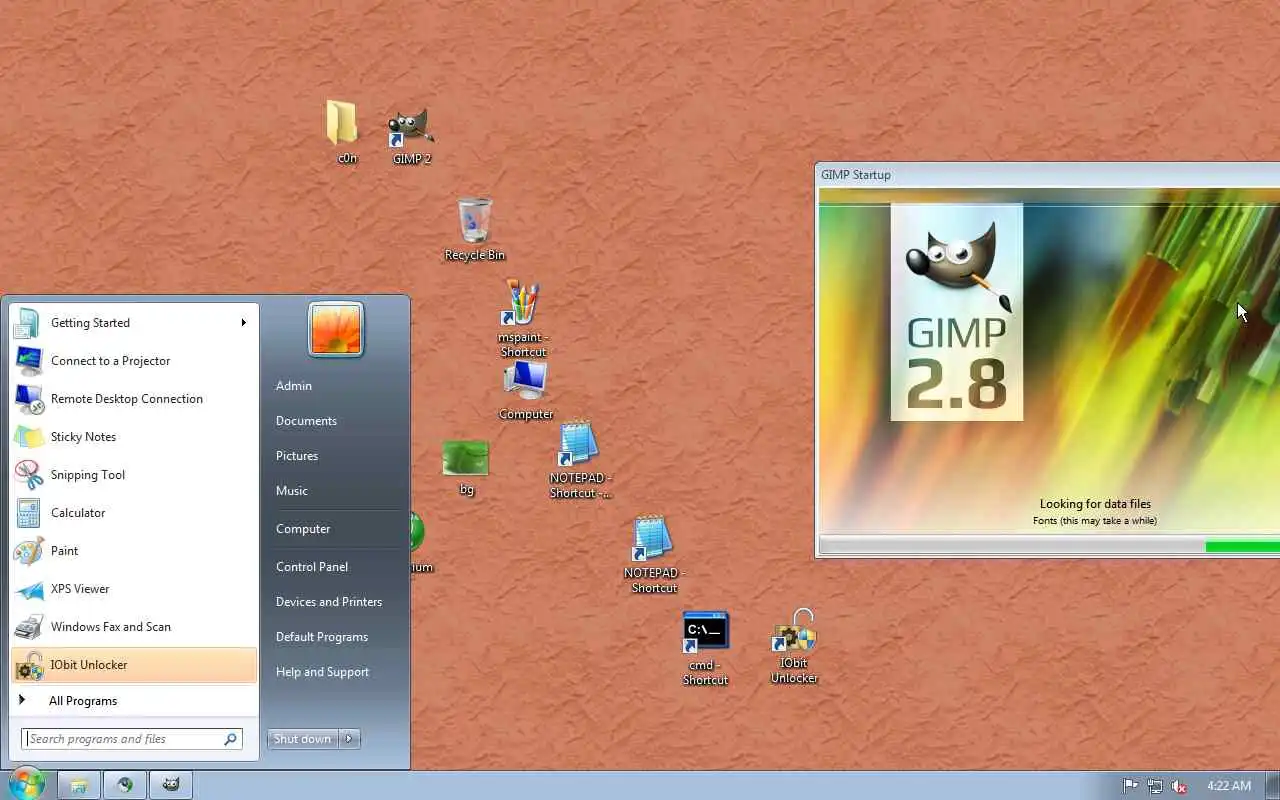Click the network tray icon
The image size is (1280, 800).
pyautogui.click(x=1155, y=786)
